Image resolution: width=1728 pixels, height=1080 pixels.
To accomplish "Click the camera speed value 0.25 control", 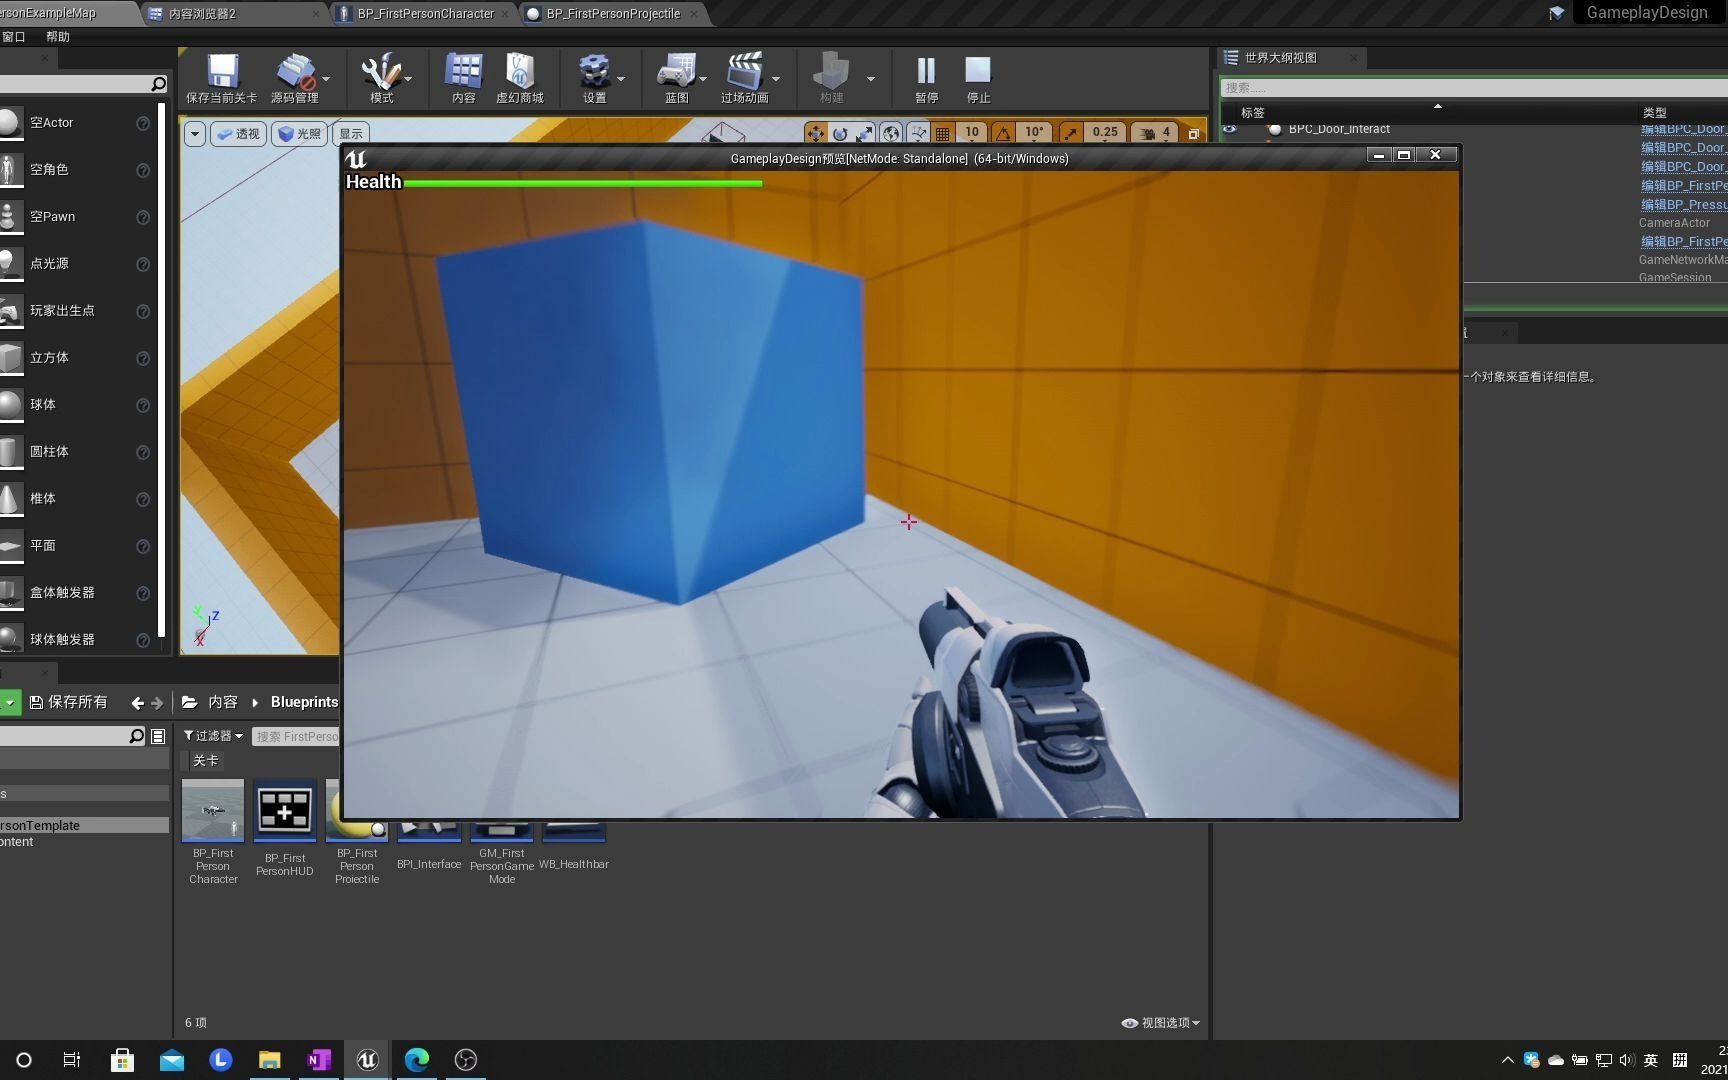I will click(1105, 131).
